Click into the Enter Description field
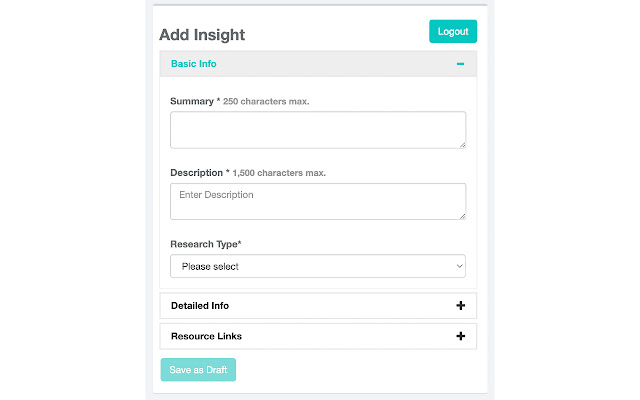640x400 pixels. [317, 201]
